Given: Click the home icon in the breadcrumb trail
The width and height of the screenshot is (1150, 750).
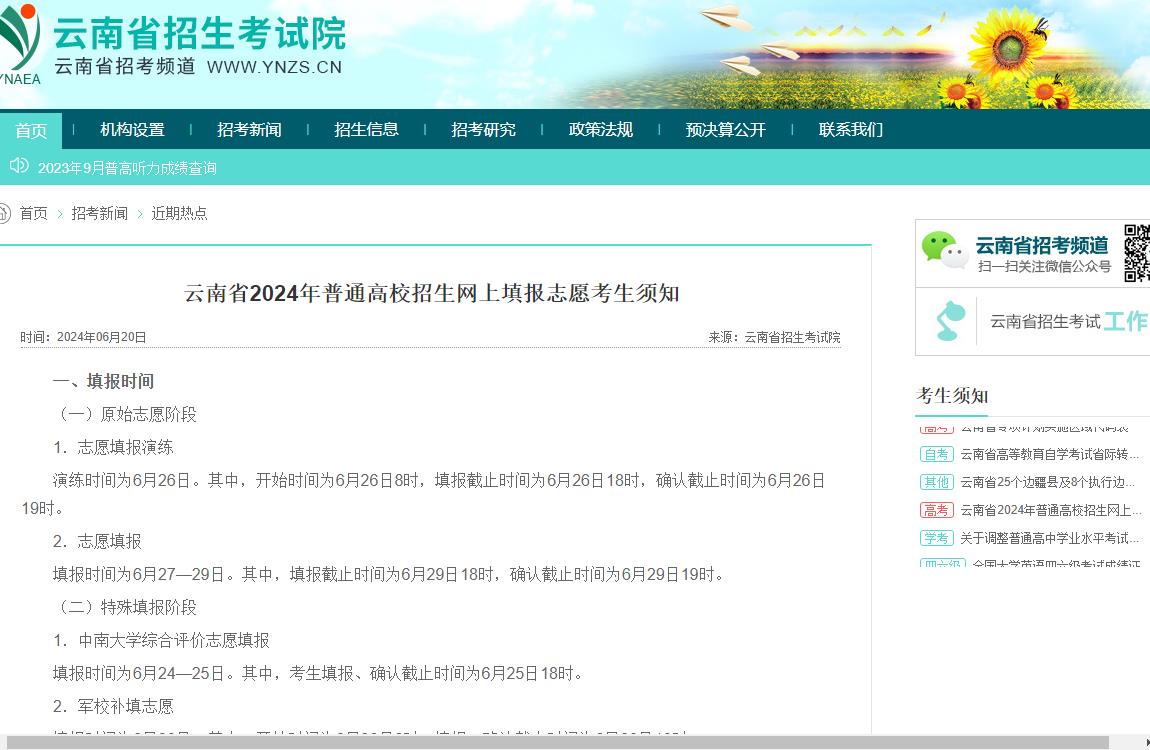Looking at the screenshot, I should 7,211.
